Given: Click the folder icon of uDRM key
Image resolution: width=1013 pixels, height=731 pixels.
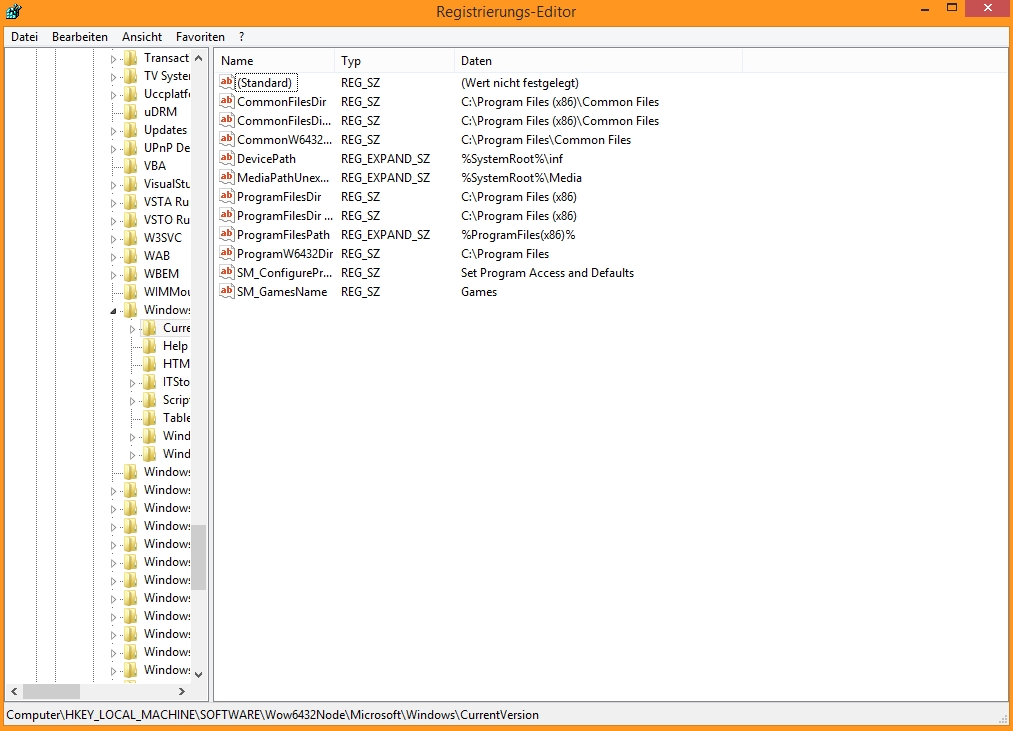Looking at the screenshot, I should pyautogui.click(x=131, y=112).
